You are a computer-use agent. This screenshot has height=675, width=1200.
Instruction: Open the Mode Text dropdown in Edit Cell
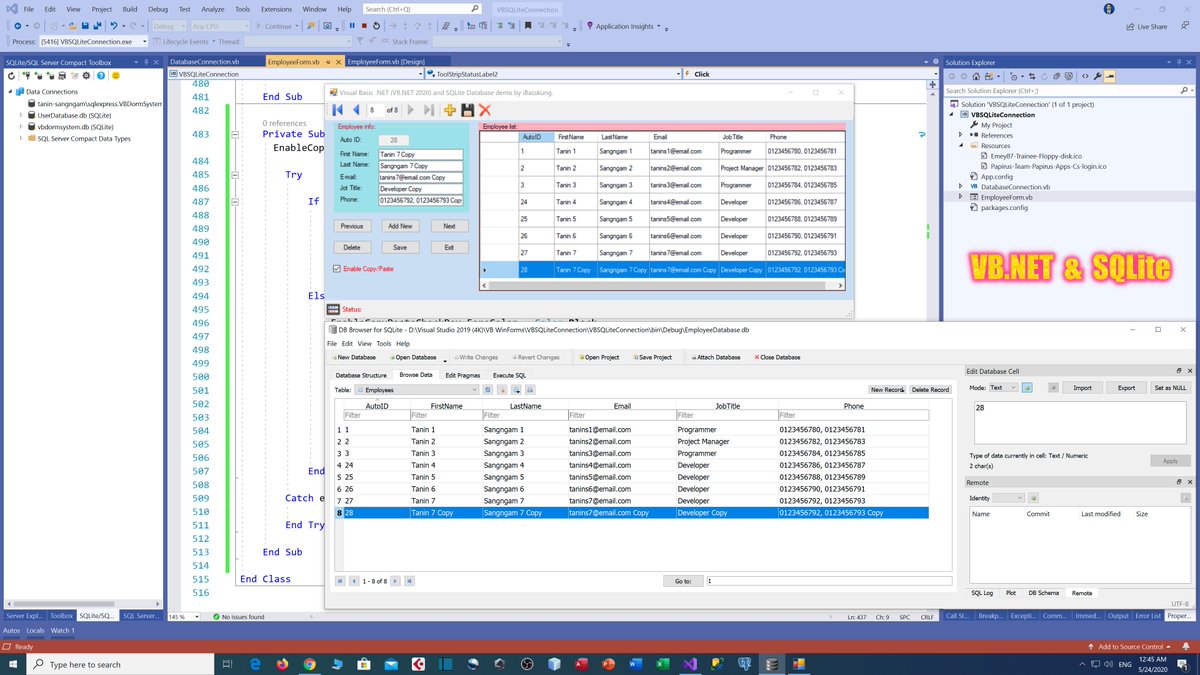coord(1003,387)
